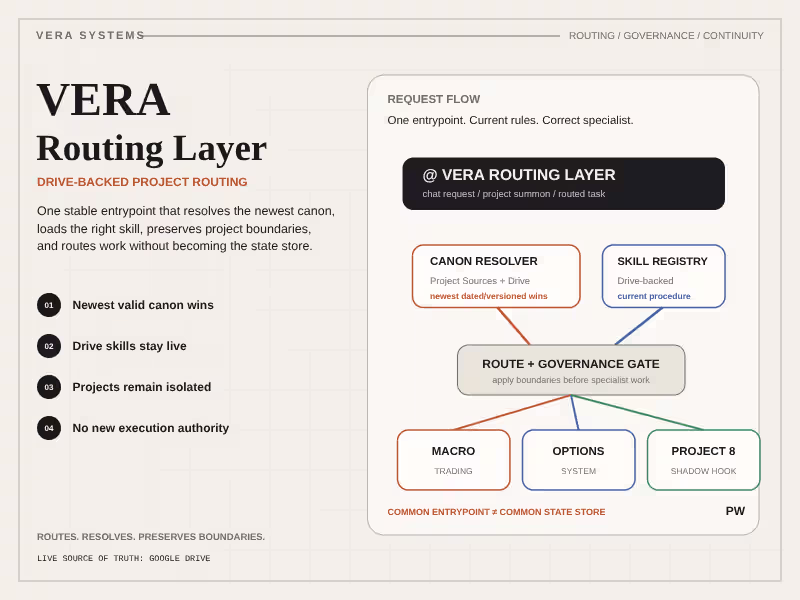The height and width of the screenshot is (600, 800).
Task: Select the PROJECT 8 SHADOW HOOK box
Action: pyautogui.click(x=704, y=460)
